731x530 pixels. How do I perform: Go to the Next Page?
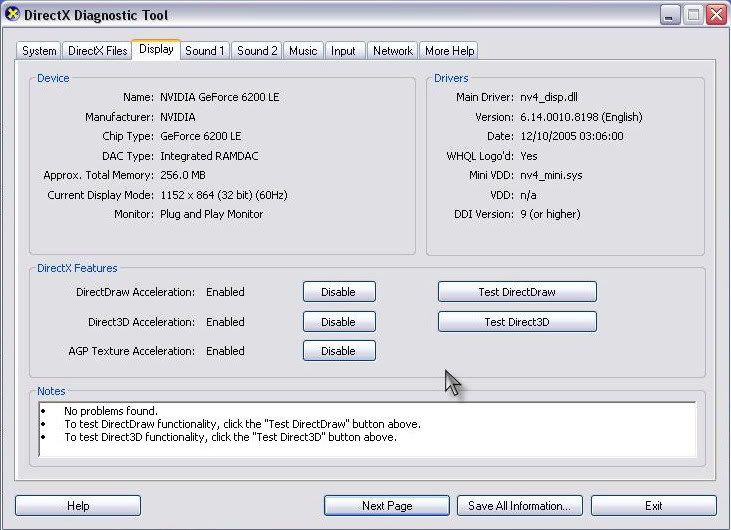[387, 506]
